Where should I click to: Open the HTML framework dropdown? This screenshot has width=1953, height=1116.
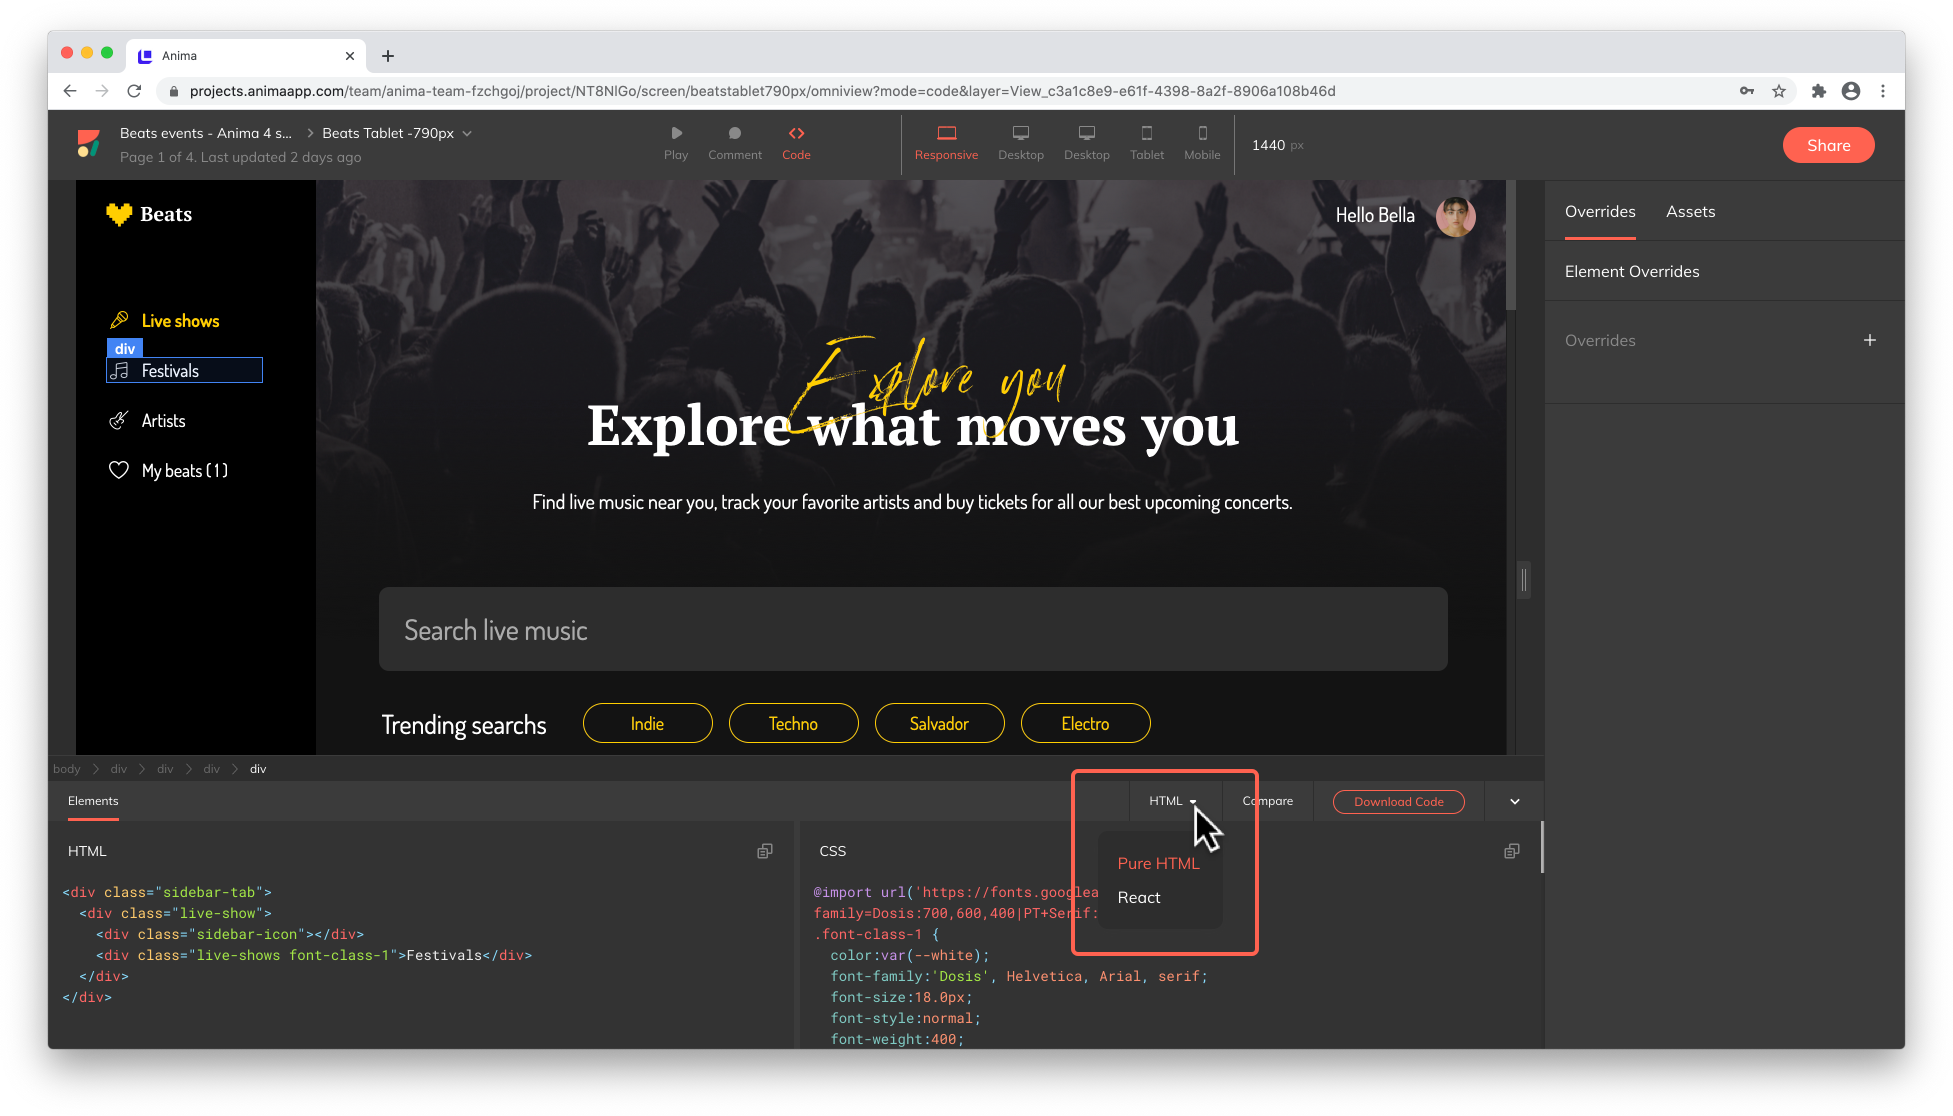coord(1172,801)
